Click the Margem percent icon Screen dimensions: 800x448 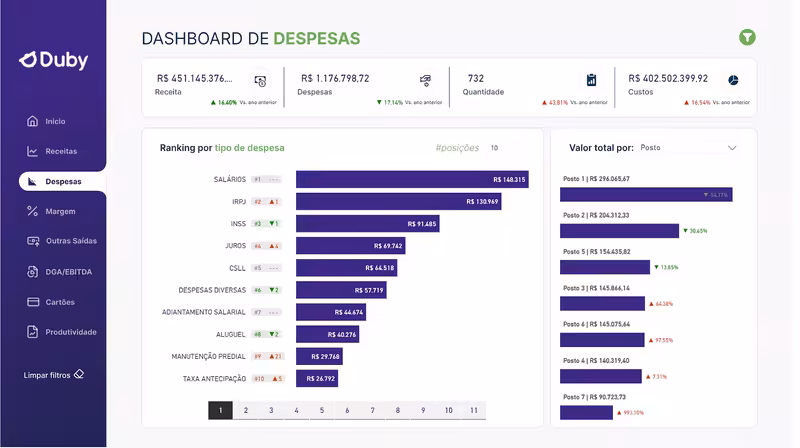[32, 211]
